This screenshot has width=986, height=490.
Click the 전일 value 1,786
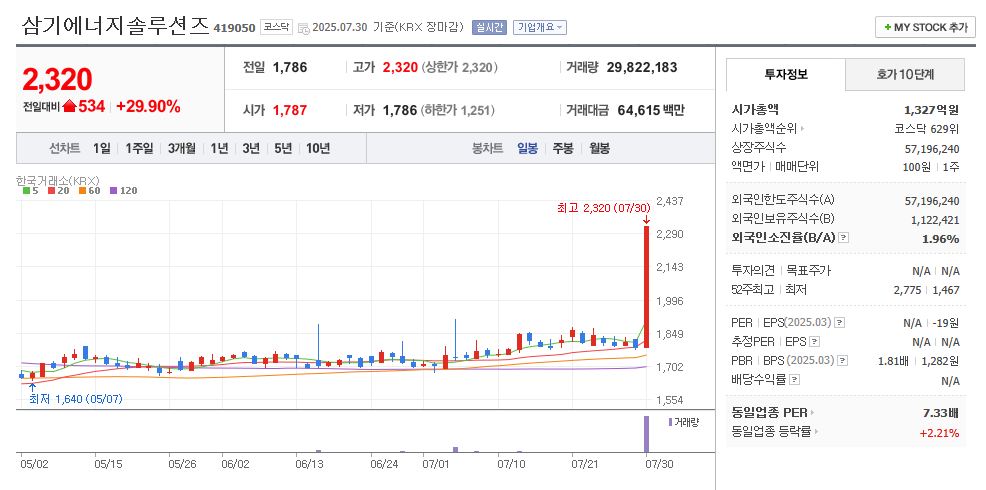pos(290,67)
